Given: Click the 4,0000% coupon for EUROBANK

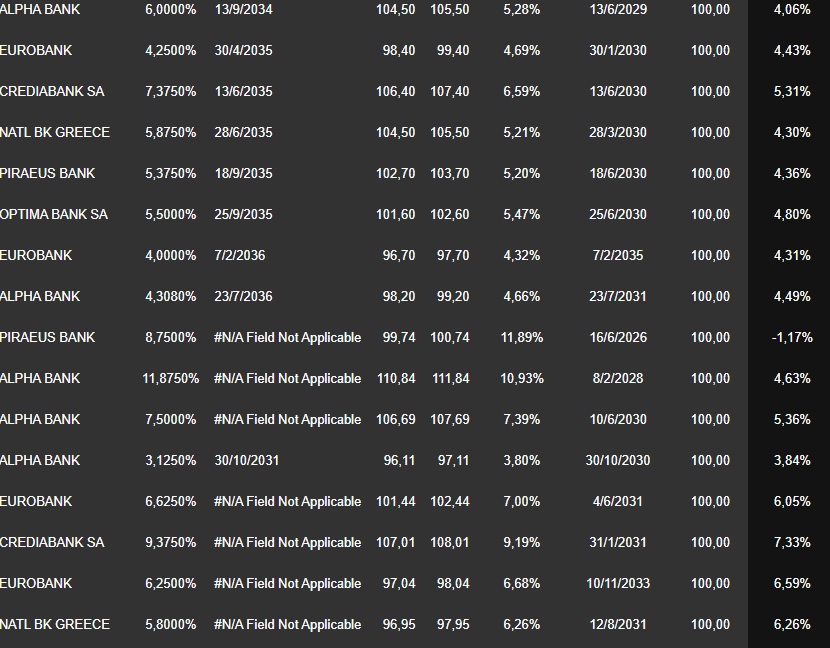Looking at the screenshot, I should (170, 256).
